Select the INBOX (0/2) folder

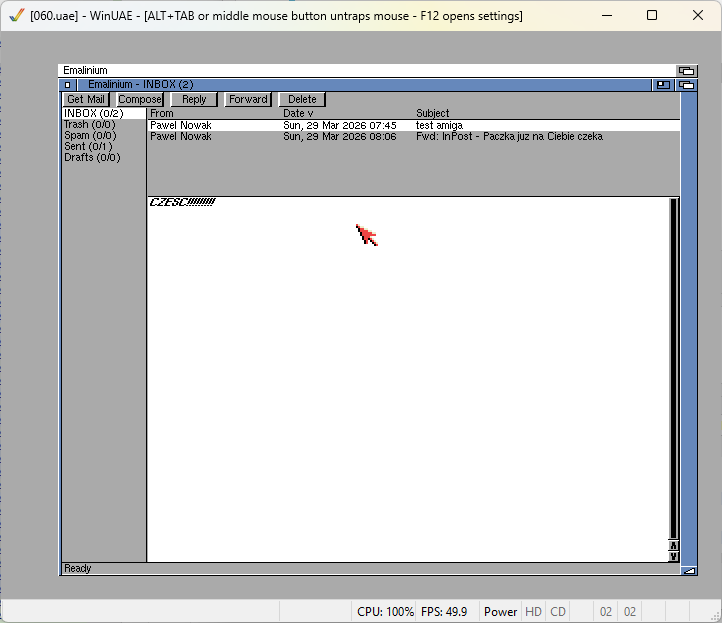[104, 113]
